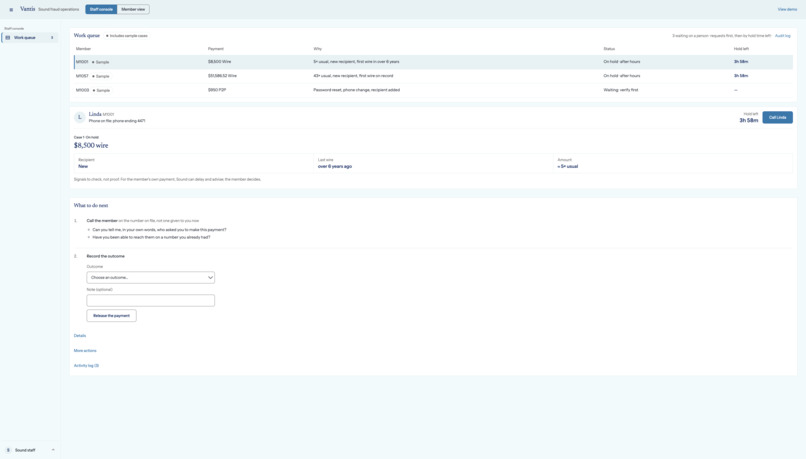Select the M1003 row in the work queue
Viewport: 806px width, 459px height.
tap(433, 90)
